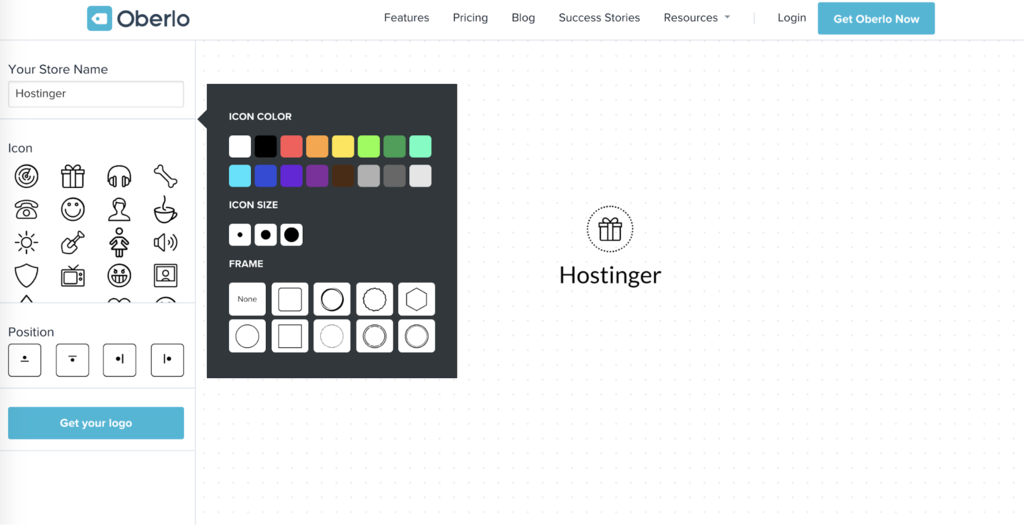This screenshot has height=525, width=1024.
Task: Set position with icon above text
Action: (x=25, y=359)
